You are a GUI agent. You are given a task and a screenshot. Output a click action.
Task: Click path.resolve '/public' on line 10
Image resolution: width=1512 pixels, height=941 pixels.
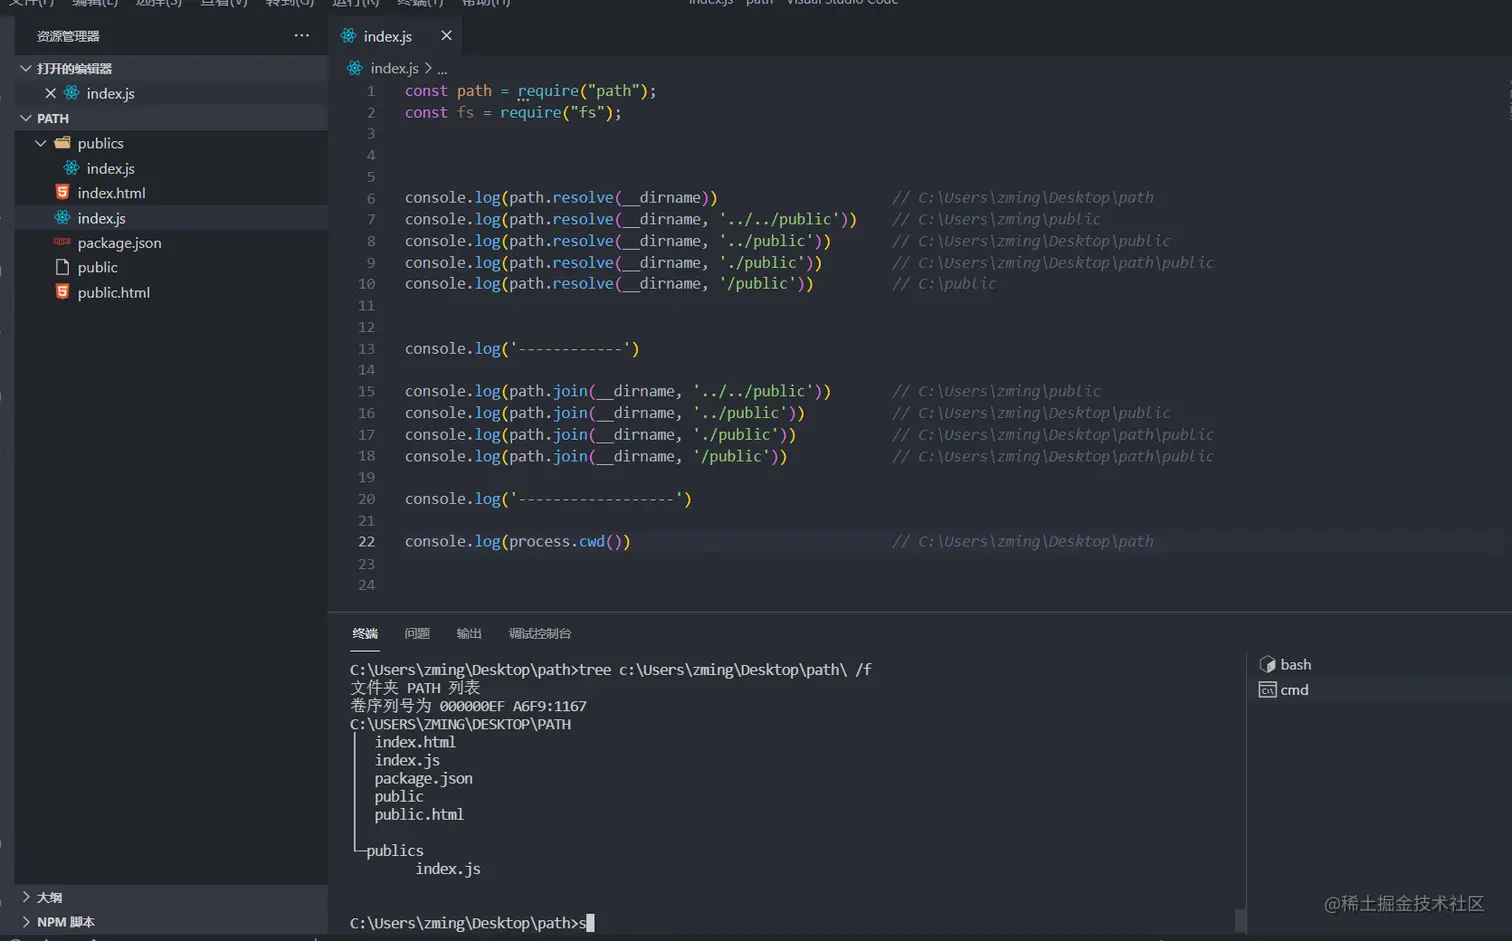click(609, 284)
